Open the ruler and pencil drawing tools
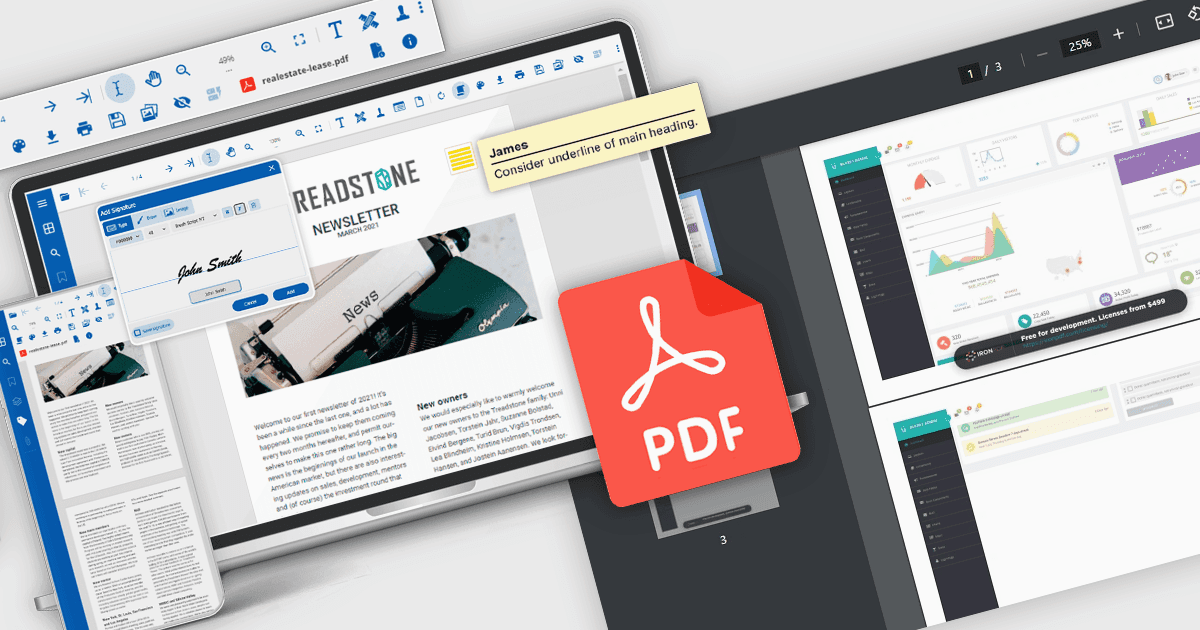1200x630 pixels. coord(368,21)
